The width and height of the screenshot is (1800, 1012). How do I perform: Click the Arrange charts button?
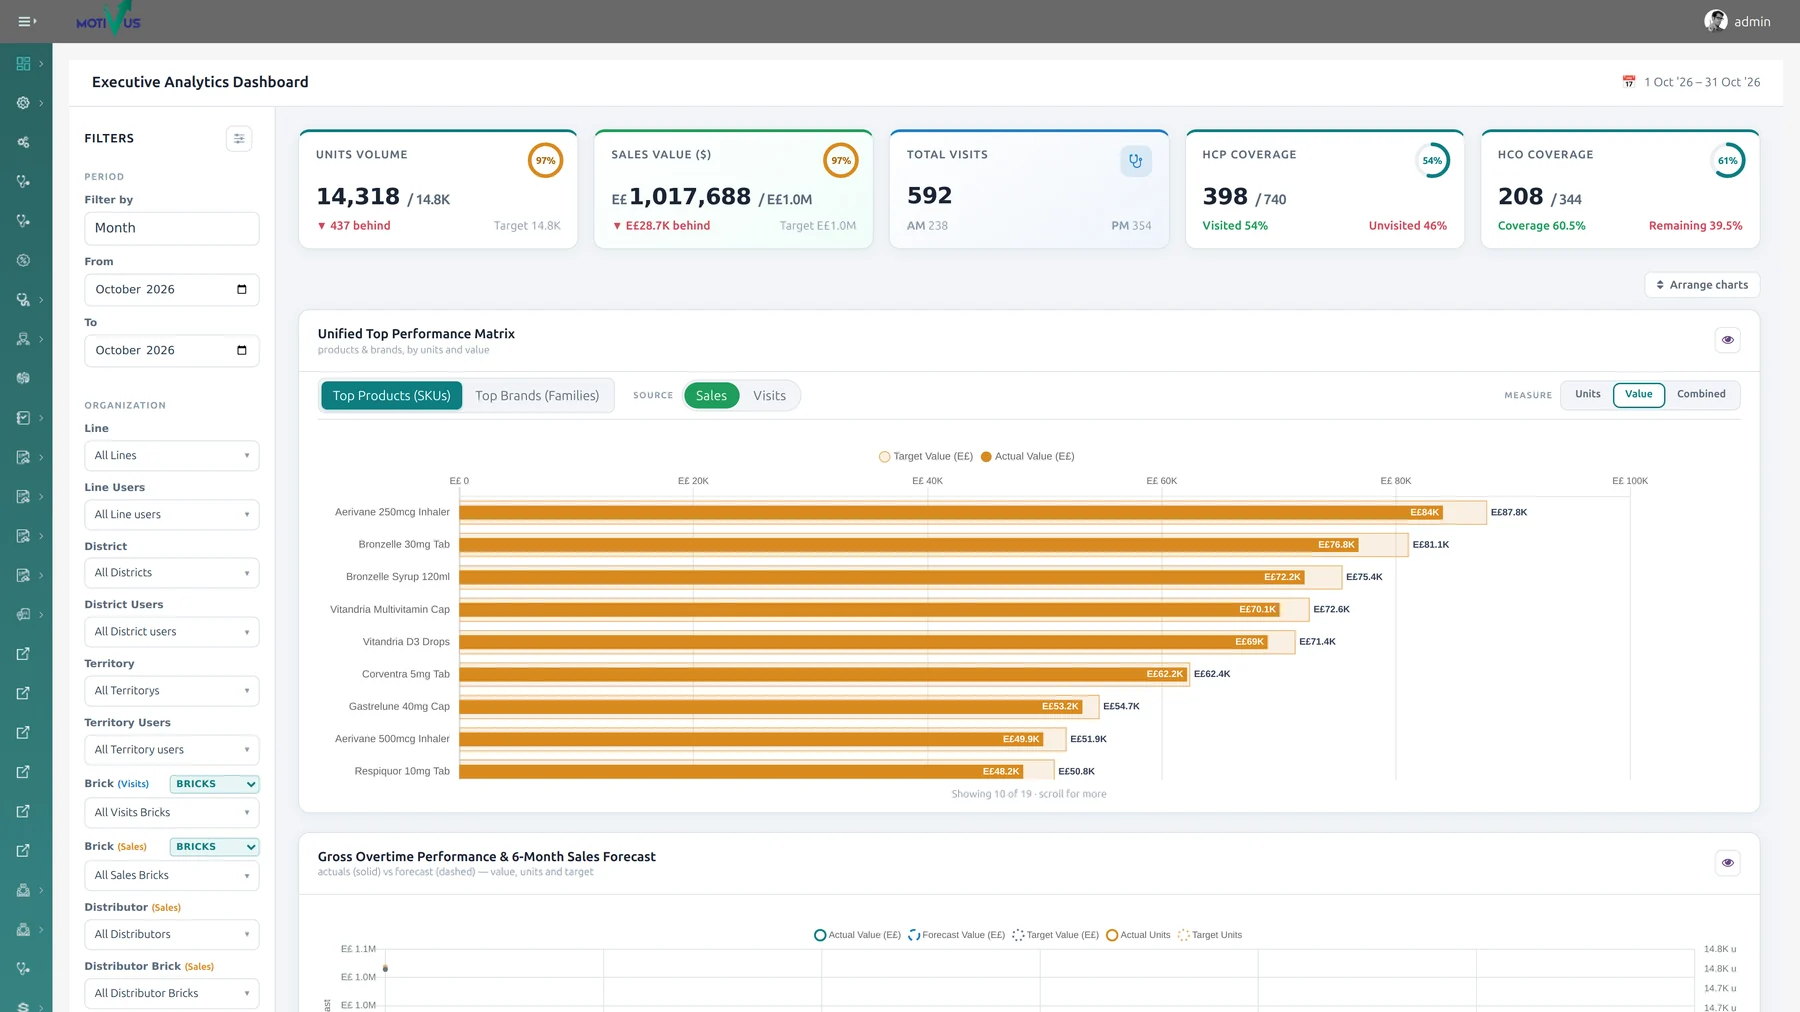pos(1702,285)
